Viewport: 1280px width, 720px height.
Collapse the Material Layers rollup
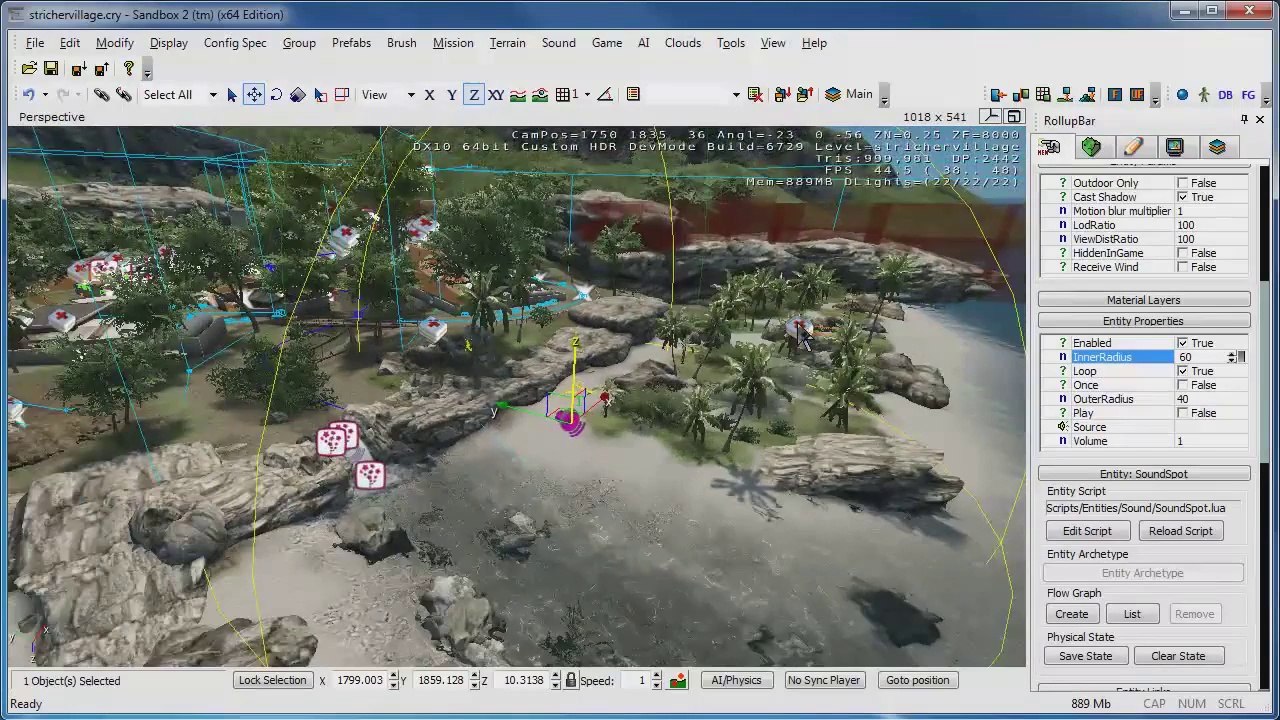[x=1143, y=300]
